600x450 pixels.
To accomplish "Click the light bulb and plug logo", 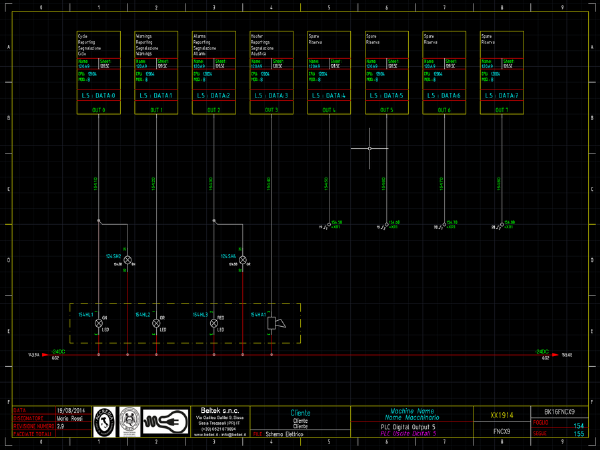I will tap(165, 422).
